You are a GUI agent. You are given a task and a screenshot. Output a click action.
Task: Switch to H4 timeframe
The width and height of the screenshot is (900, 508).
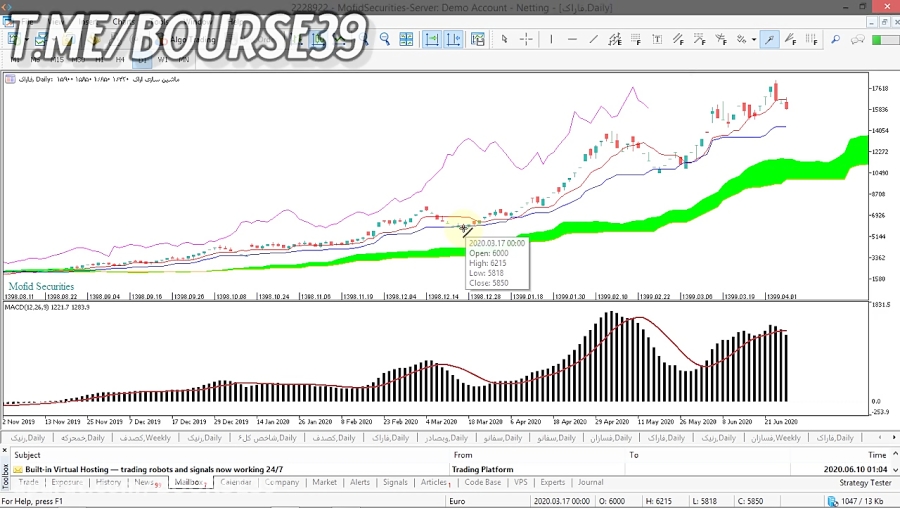click(120, 60)
